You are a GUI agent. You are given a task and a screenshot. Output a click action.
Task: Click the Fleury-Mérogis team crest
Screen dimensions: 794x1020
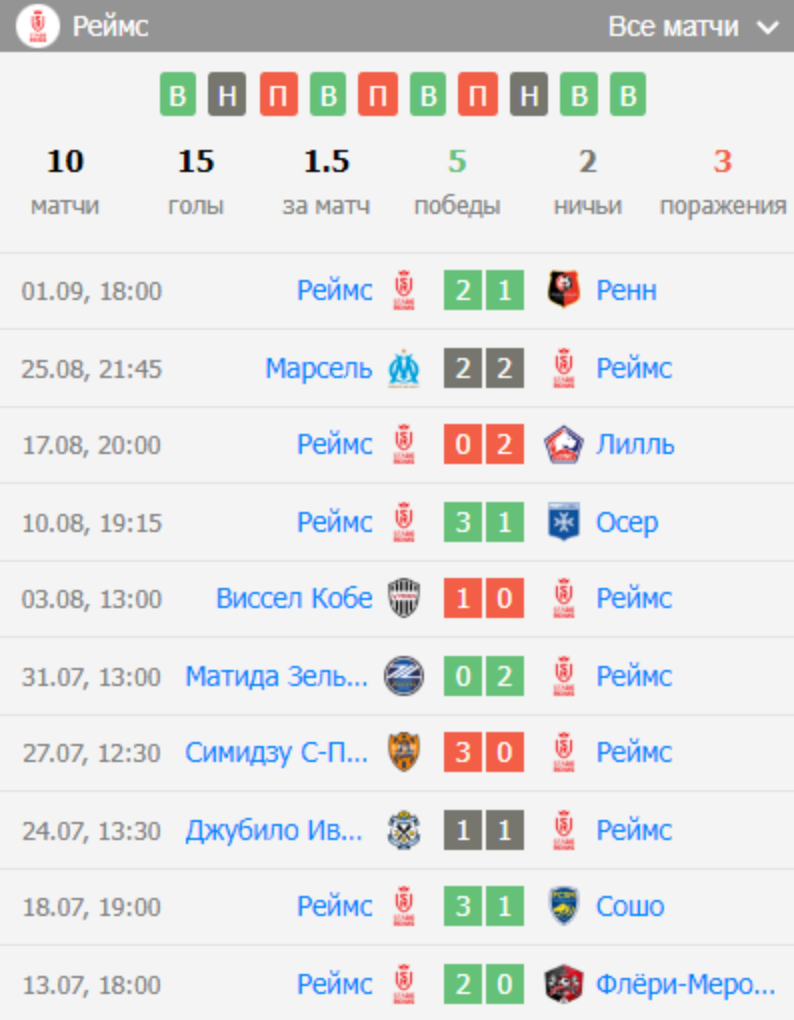pos(564,984)
